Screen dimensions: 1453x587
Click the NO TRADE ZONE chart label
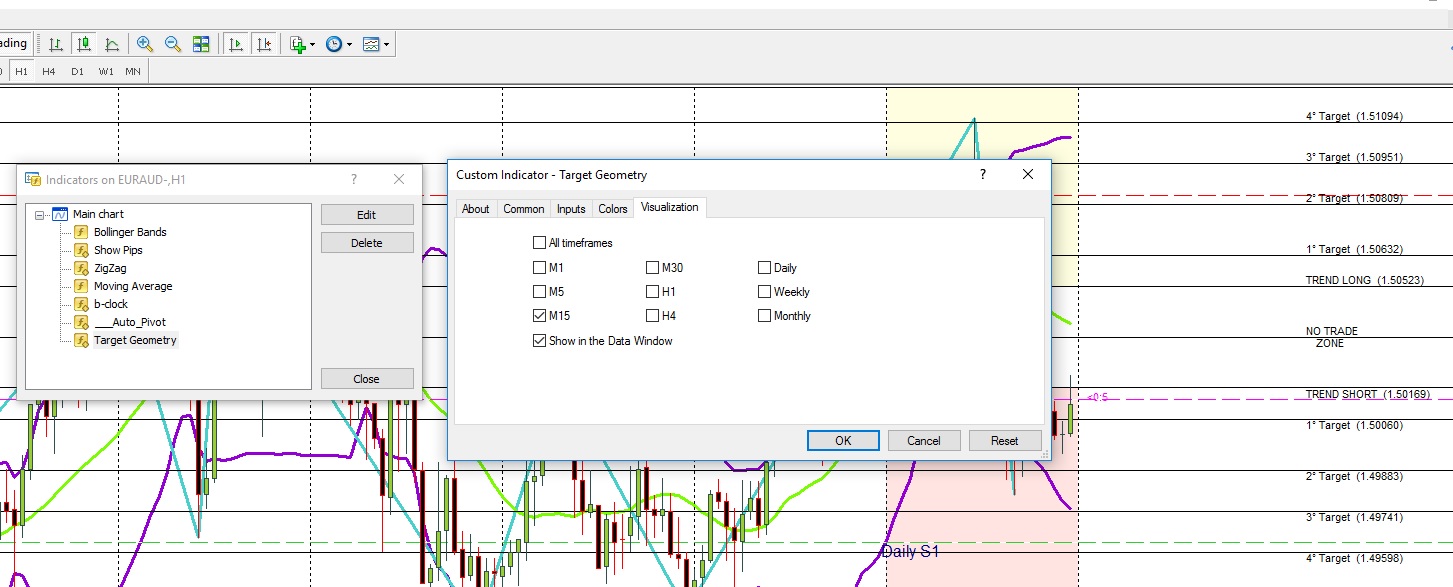coord(1331,337)
